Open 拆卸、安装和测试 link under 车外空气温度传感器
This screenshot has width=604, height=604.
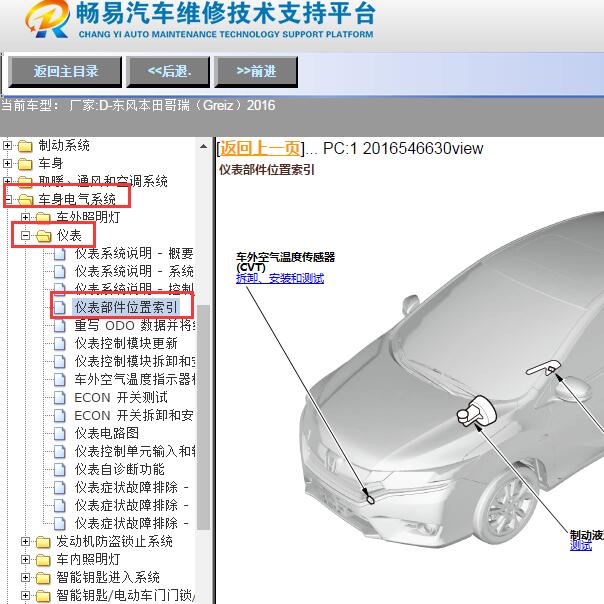(x=280, y=278)
